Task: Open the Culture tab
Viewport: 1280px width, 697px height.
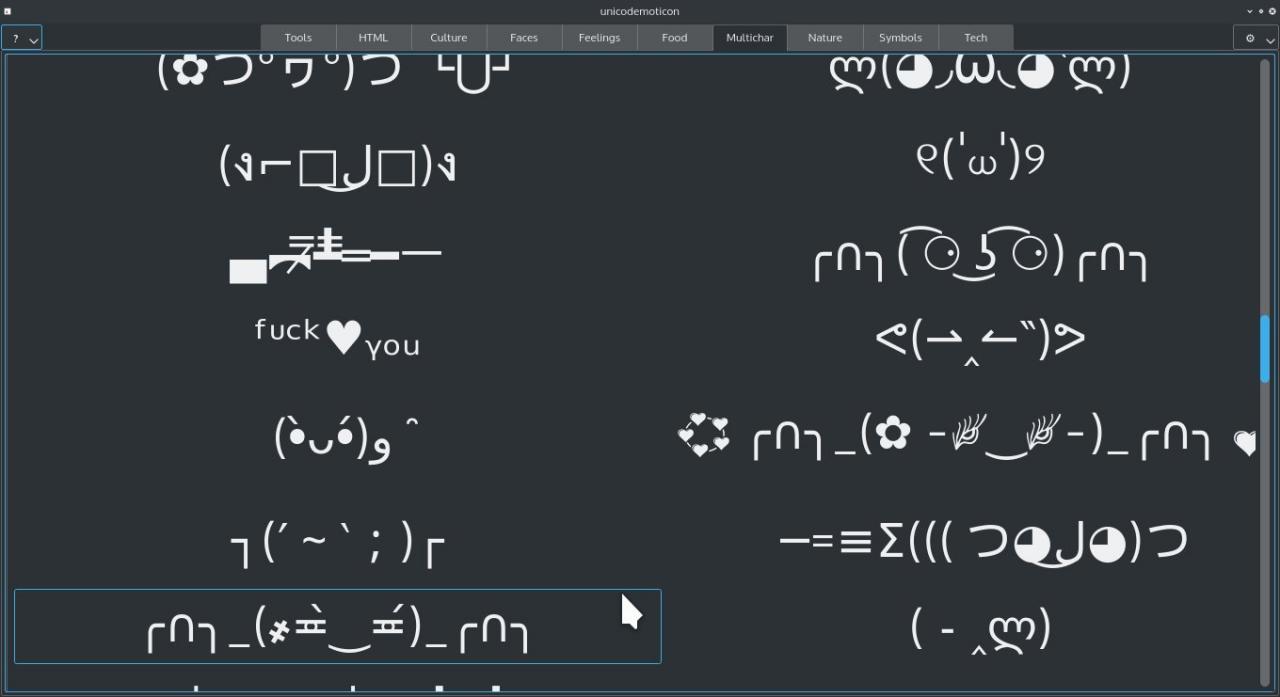Action: [x=449, y=38]
